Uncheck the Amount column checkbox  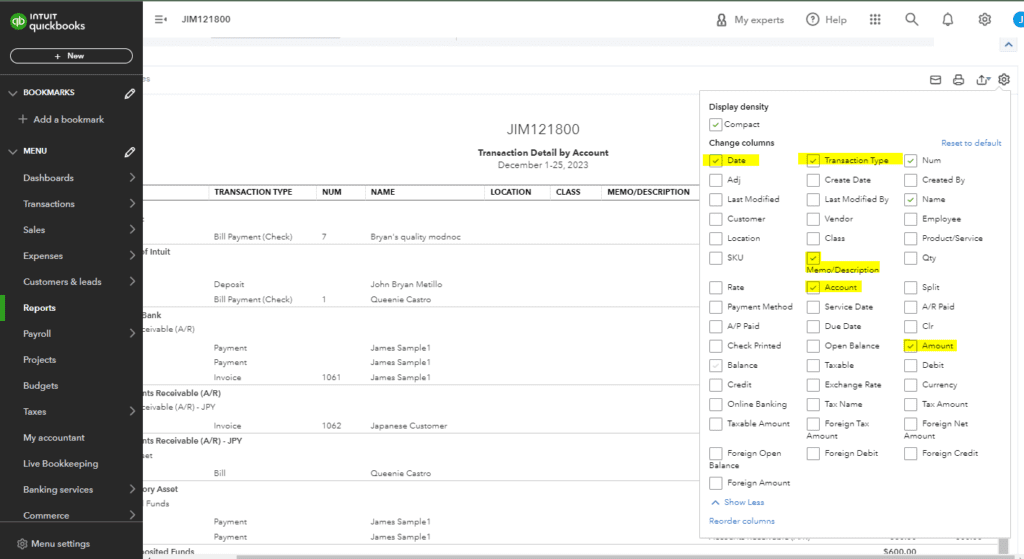click(910, 345)
